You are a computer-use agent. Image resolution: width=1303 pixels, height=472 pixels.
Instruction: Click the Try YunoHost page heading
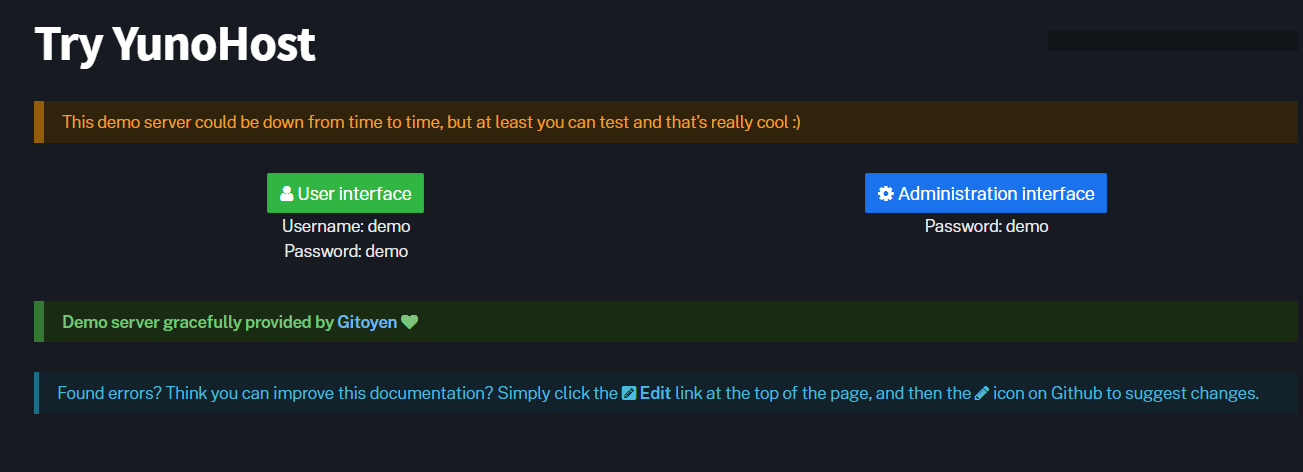click(x=175, y=45)
